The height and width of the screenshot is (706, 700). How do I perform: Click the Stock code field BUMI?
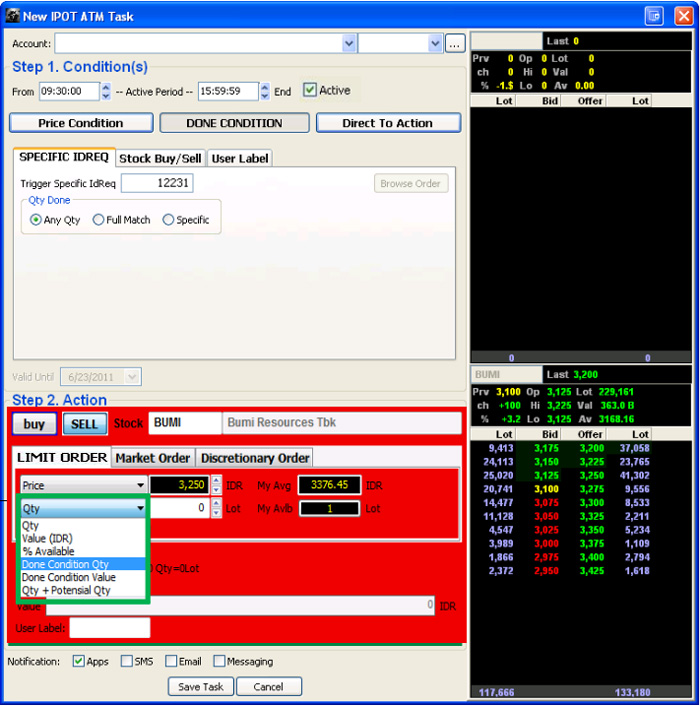click(185, 423)
